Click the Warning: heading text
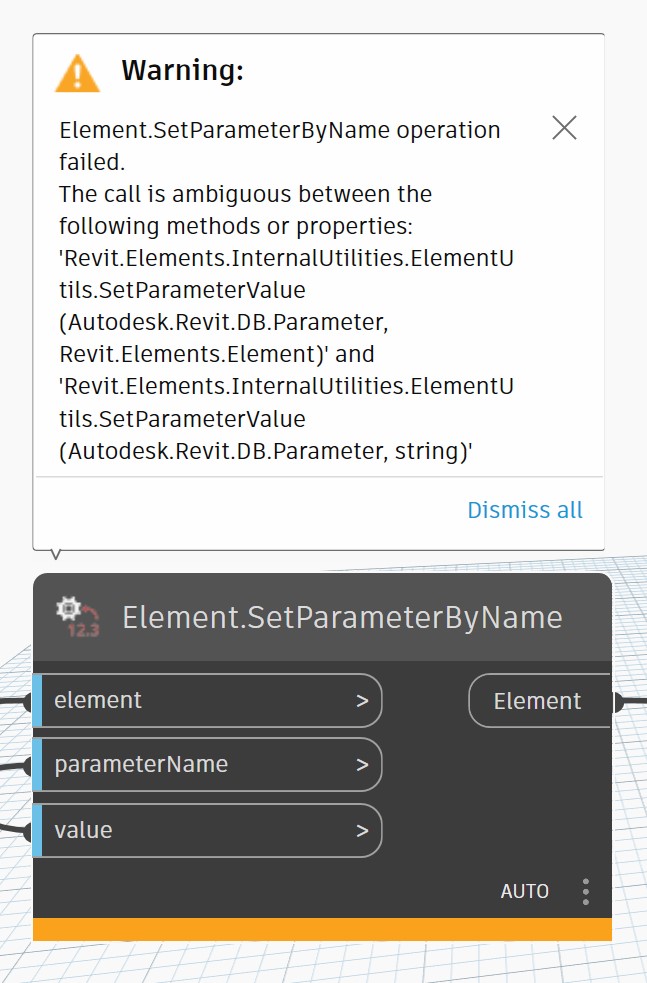Screen dimensions: 647x983 182,70
